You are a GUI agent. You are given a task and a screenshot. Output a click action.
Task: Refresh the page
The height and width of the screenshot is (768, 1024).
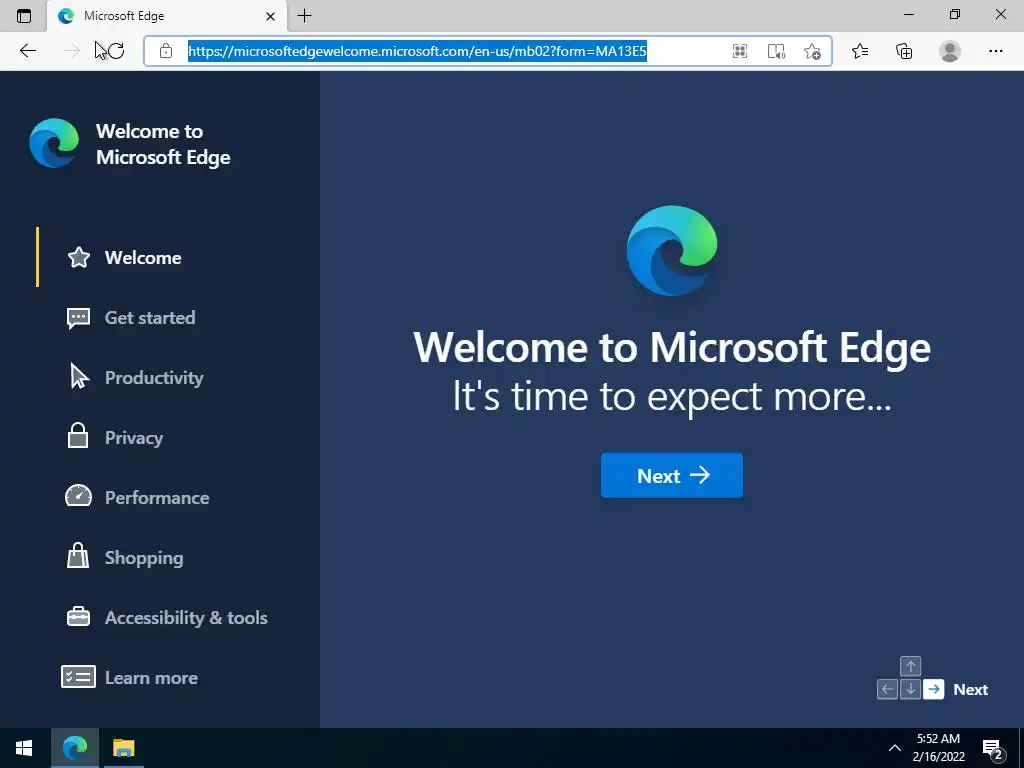[116, 51]
